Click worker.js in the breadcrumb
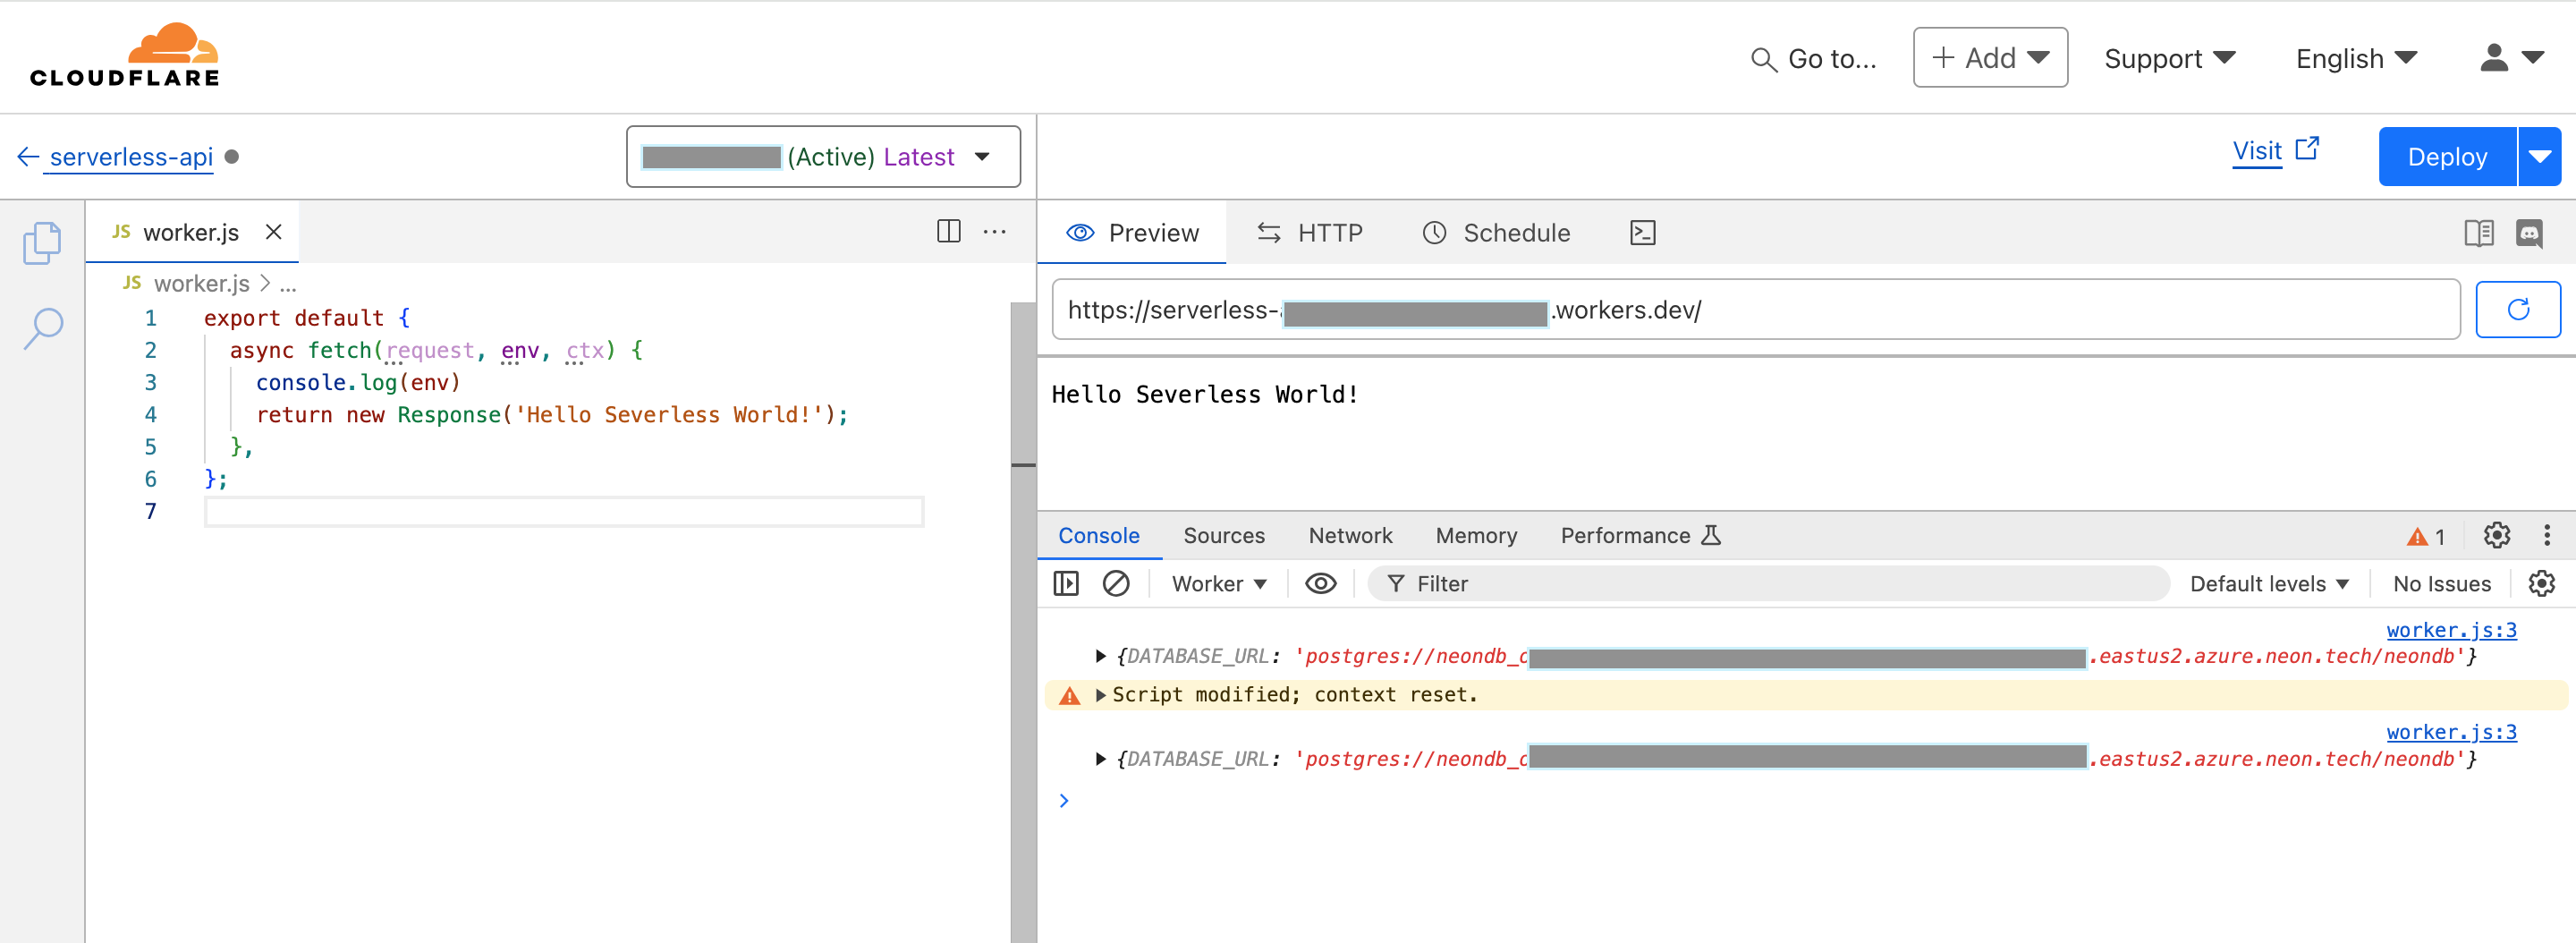 click(201, 284)
